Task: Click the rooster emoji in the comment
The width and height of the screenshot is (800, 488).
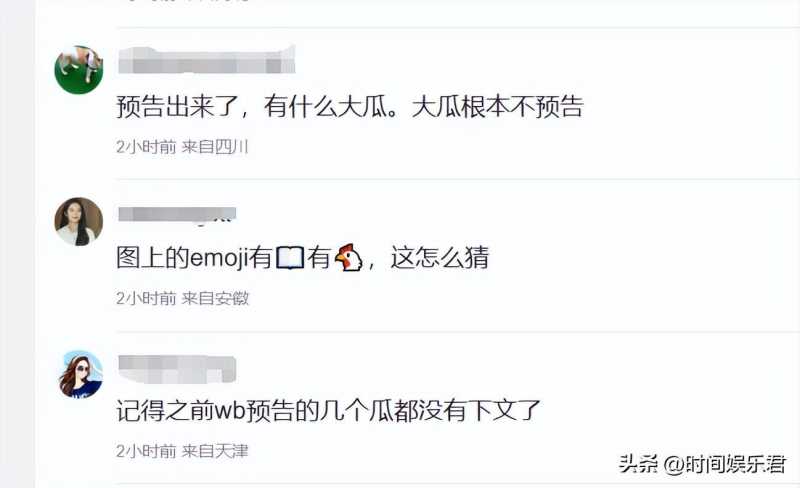Action: [x=348, y=257]
